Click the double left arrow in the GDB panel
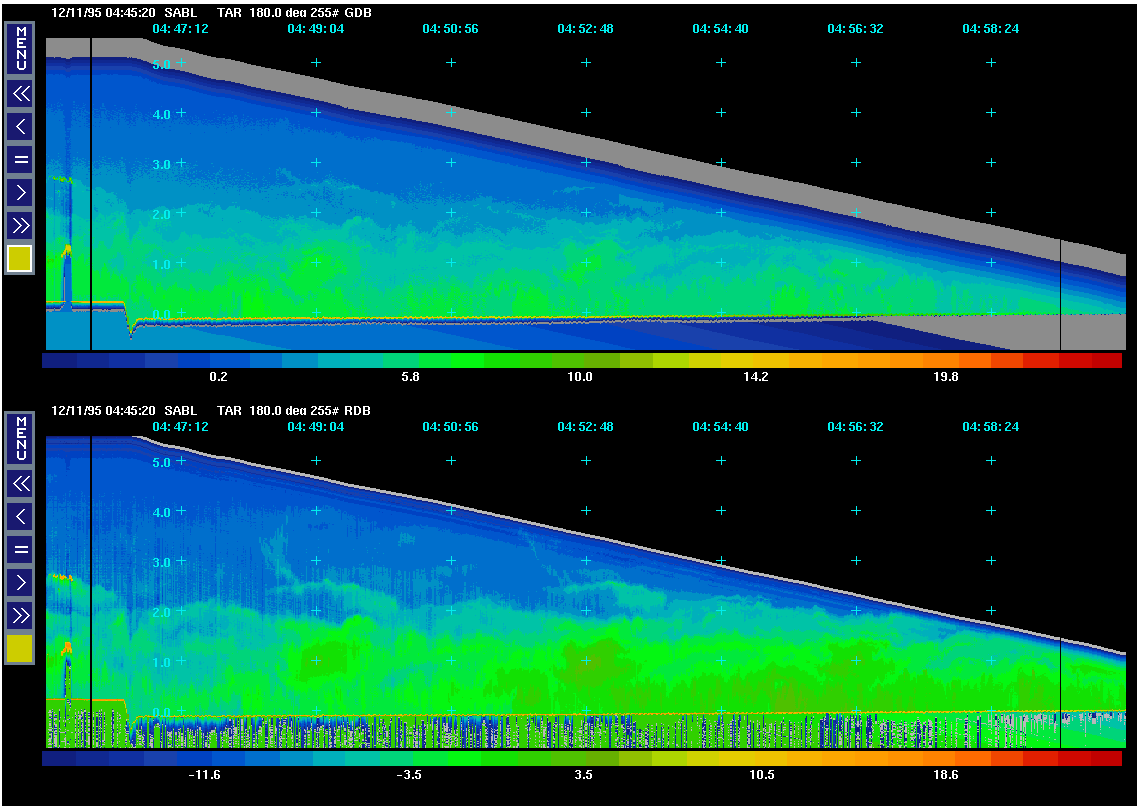The width and height of the screenshot is (1141, 810). 20,95
